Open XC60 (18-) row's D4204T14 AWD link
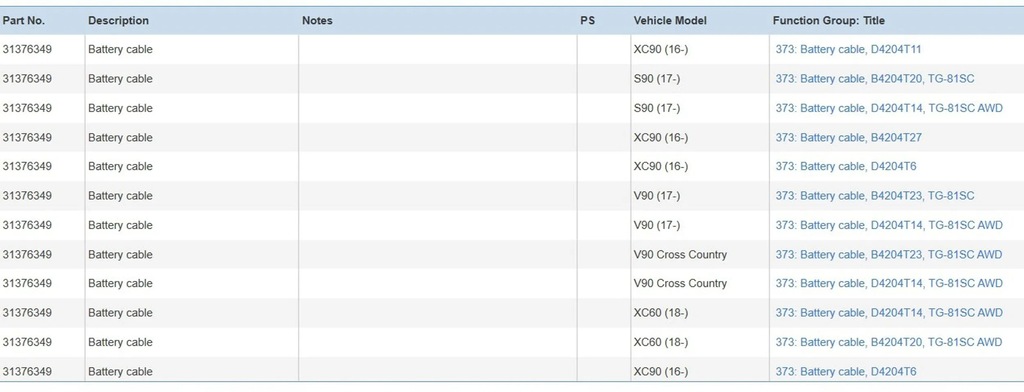Viewport: 1024px width, 392px height. [x=888, y=313]
